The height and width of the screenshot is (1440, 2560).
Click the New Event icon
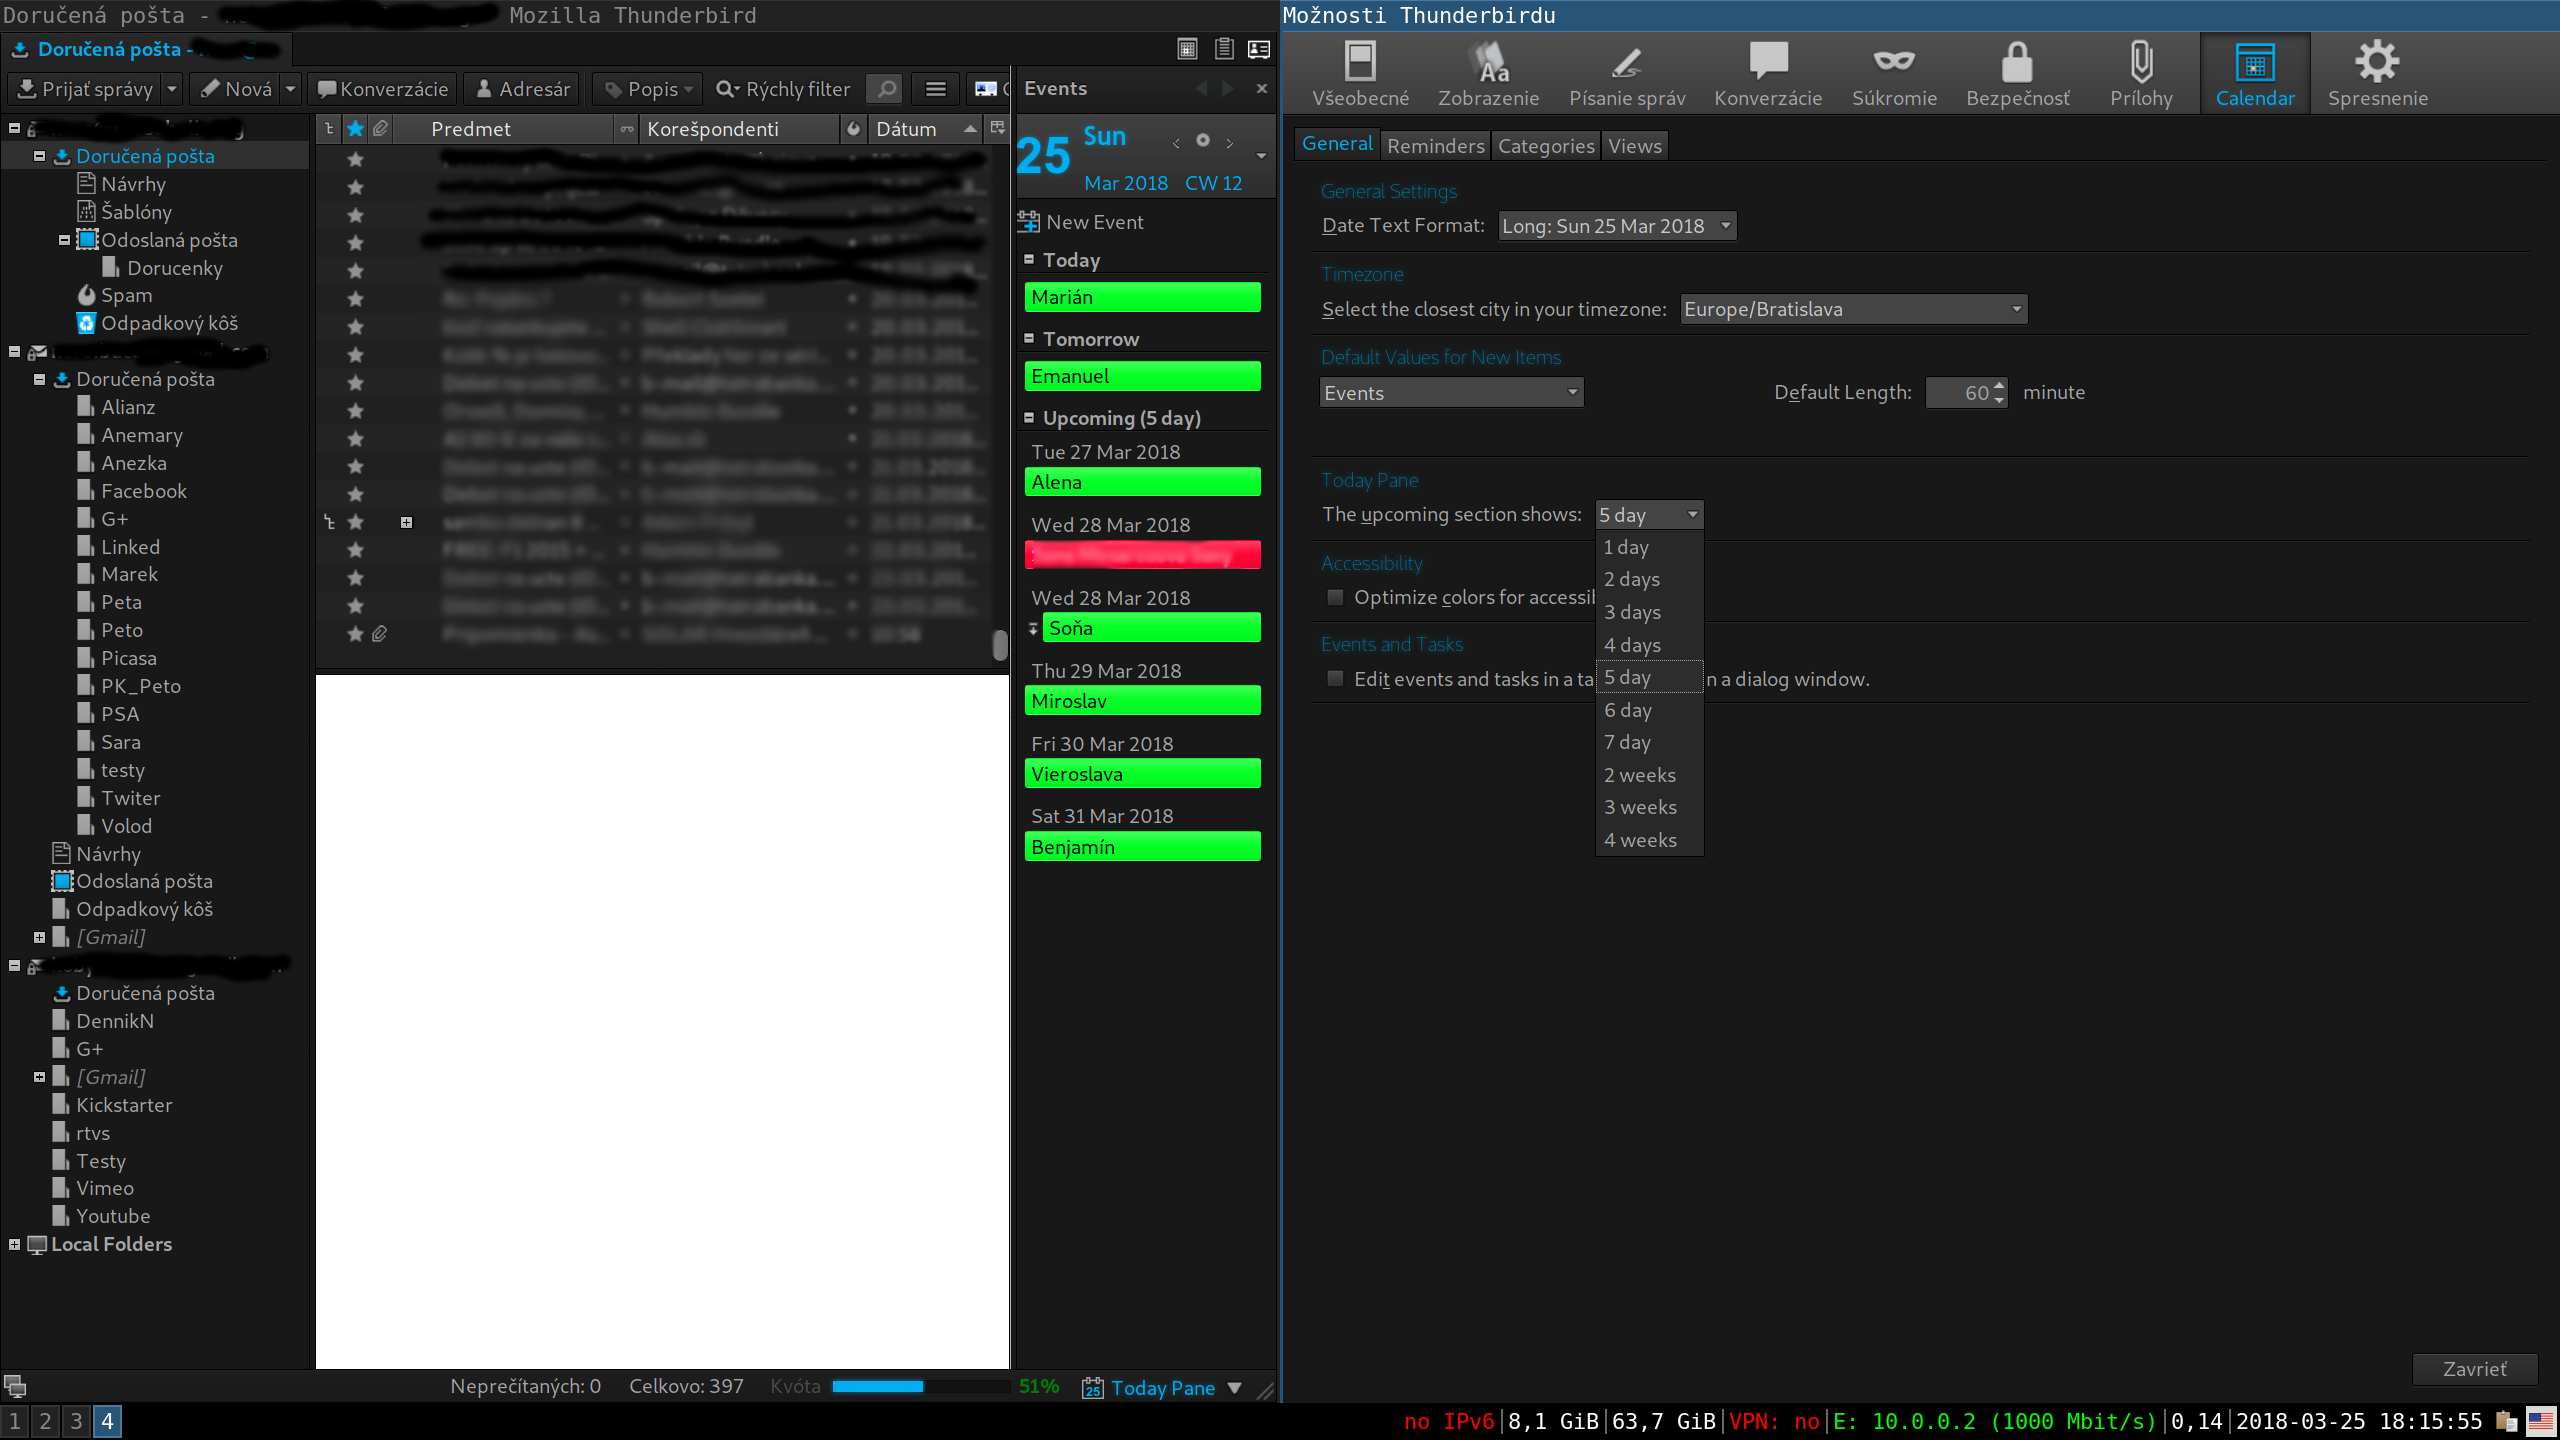[1028, 222]
